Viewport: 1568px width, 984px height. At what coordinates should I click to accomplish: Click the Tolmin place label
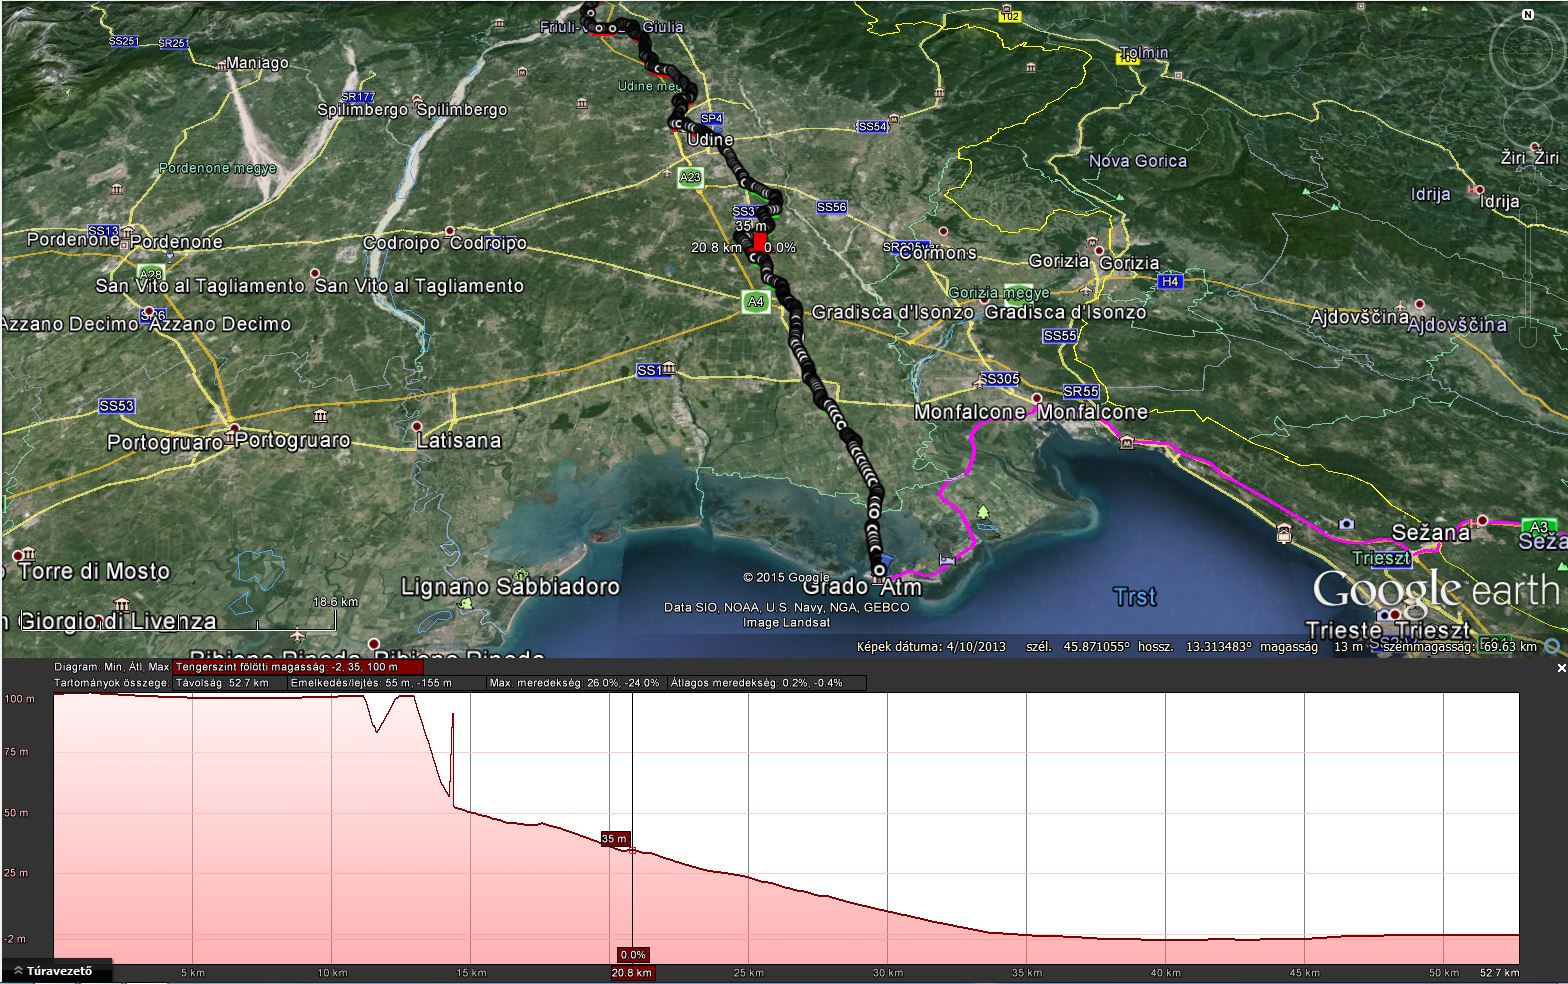click(1144, 52)
